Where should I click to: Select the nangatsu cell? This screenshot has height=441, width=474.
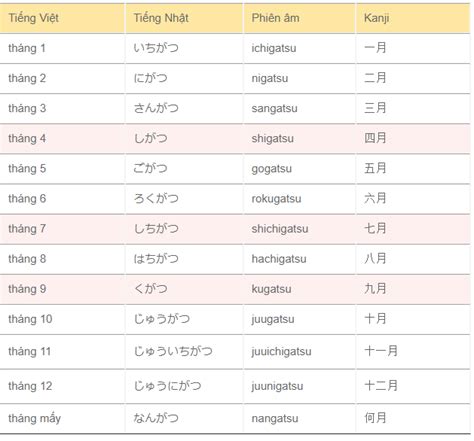(x=300, y=418)
